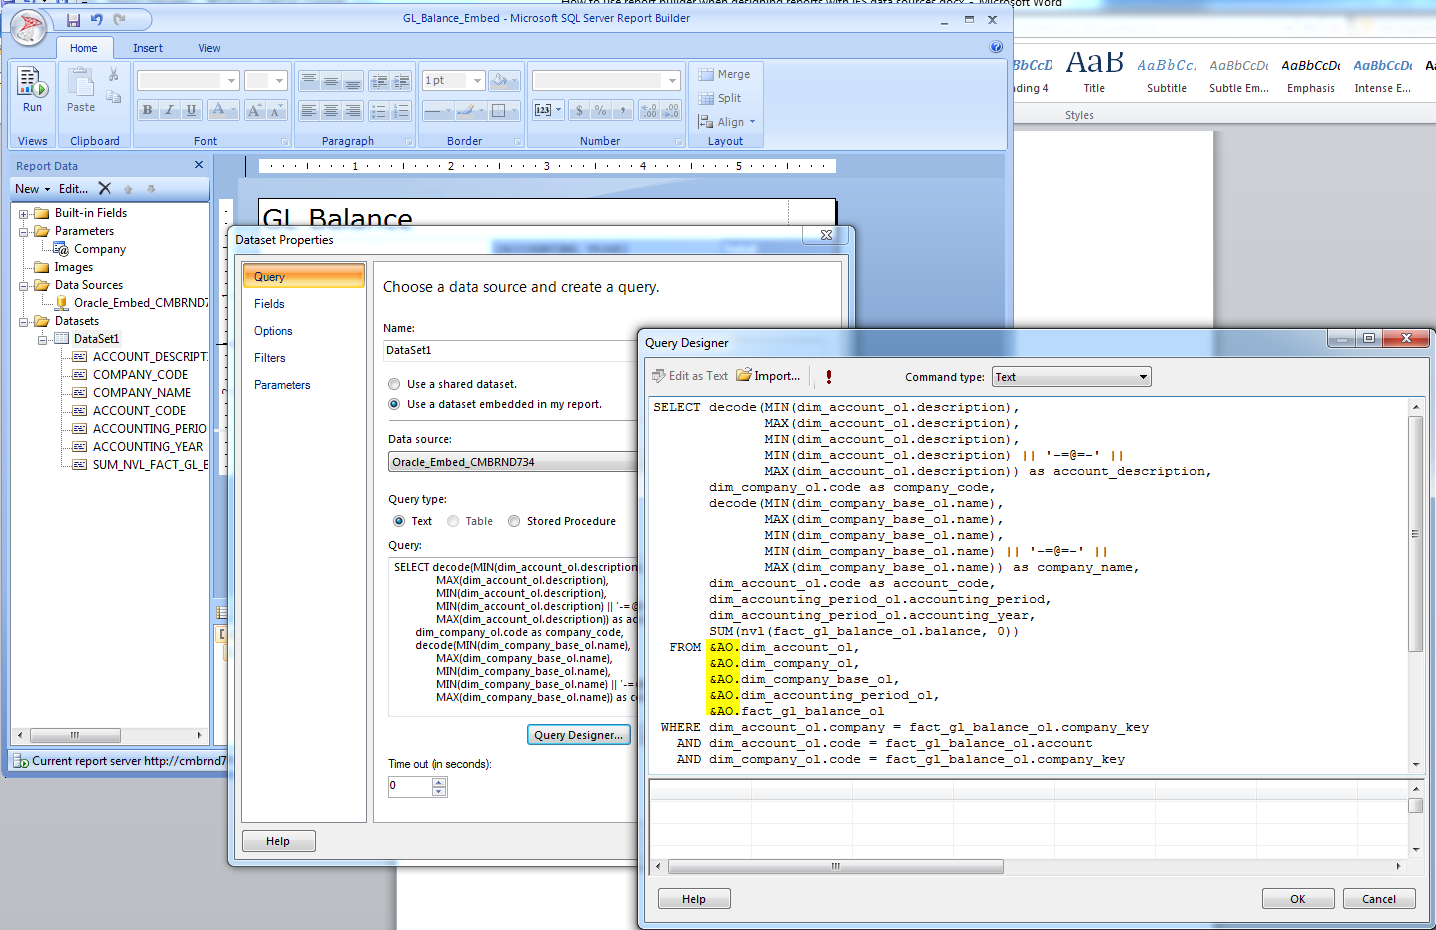Increase the Time out seconds value
The width and height of the screenshot is (1436, 930).
coord(439,782)
